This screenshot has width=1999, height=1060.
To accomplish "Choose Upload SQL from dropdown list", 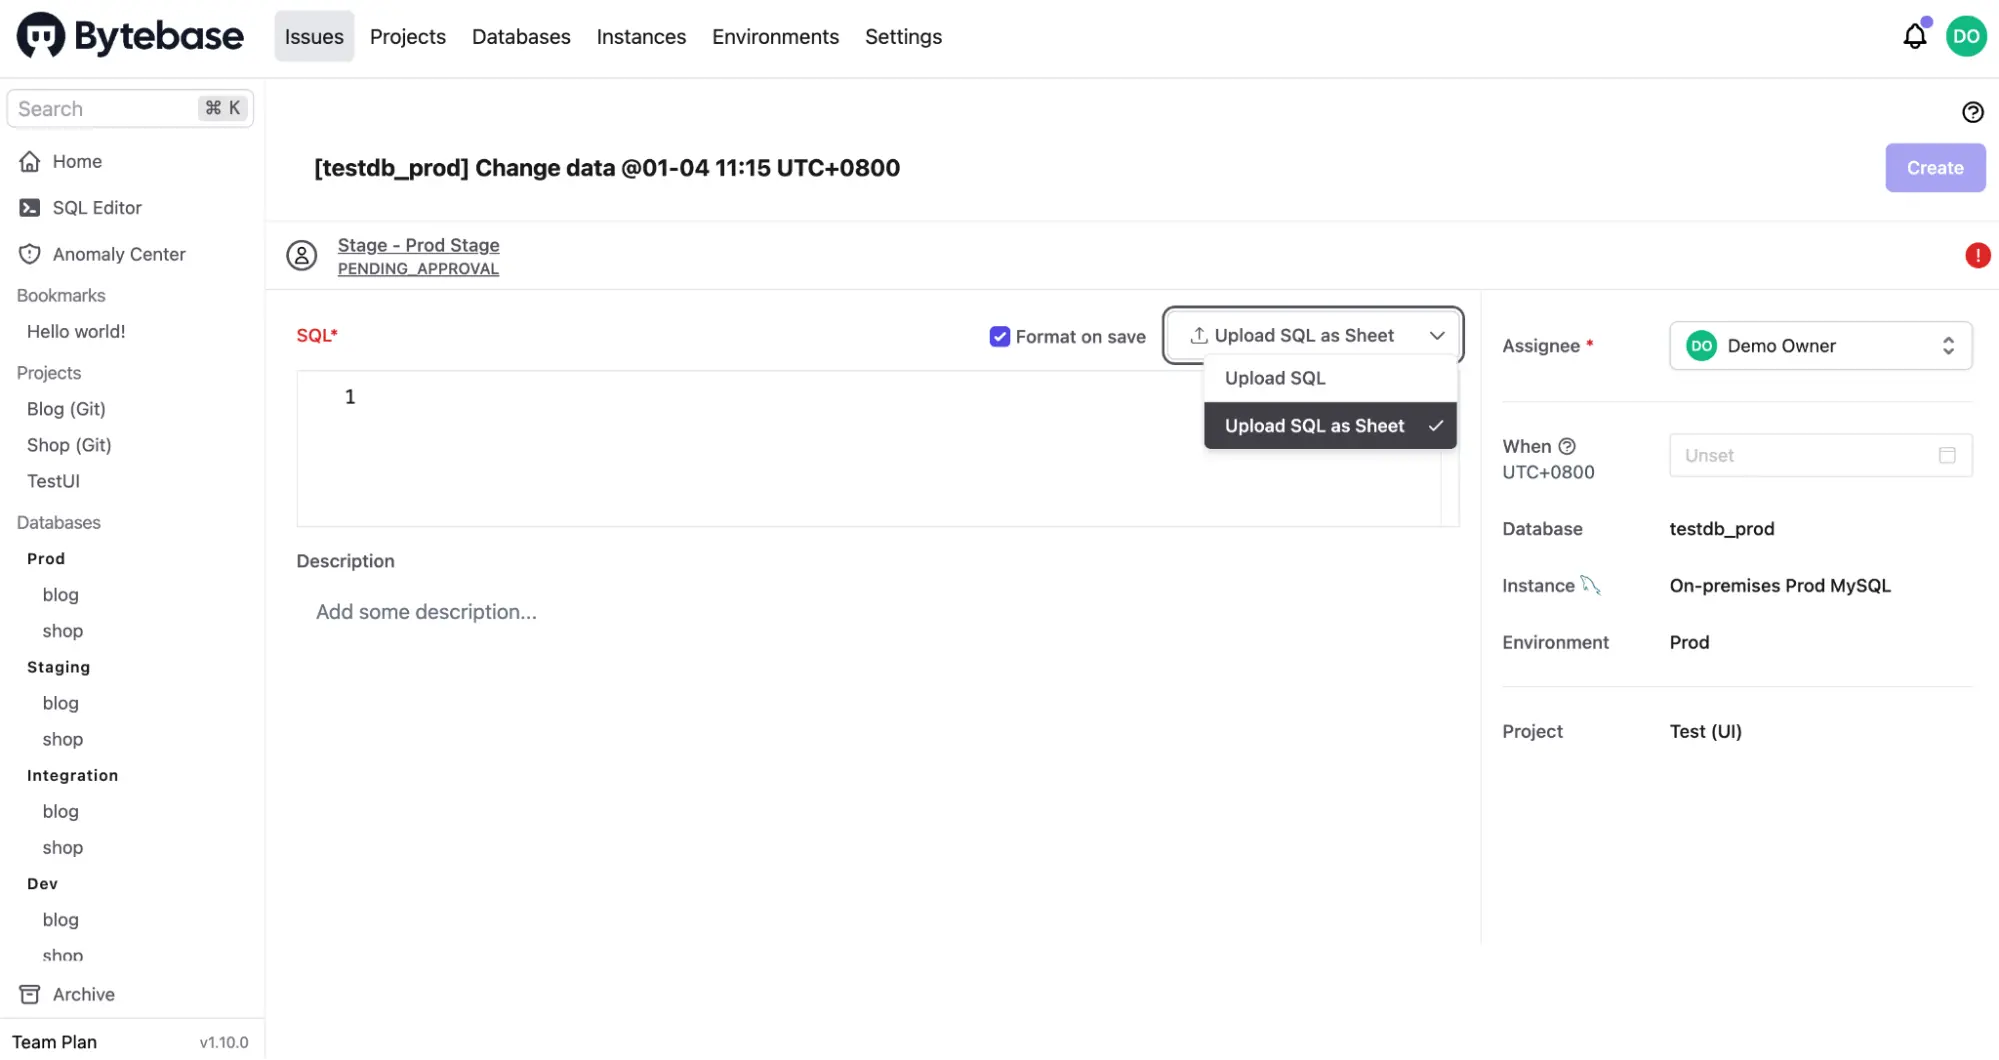I will click(1275, 378).
